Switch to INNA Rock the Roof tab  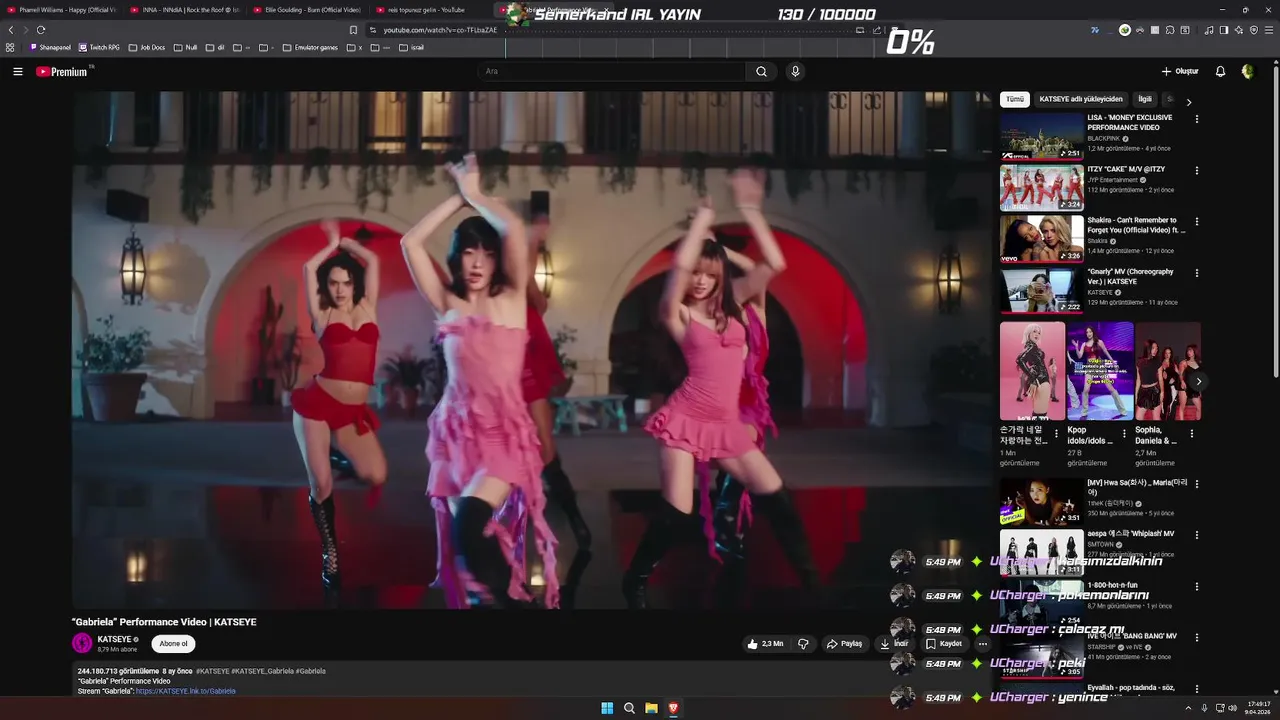pos(185,10)
